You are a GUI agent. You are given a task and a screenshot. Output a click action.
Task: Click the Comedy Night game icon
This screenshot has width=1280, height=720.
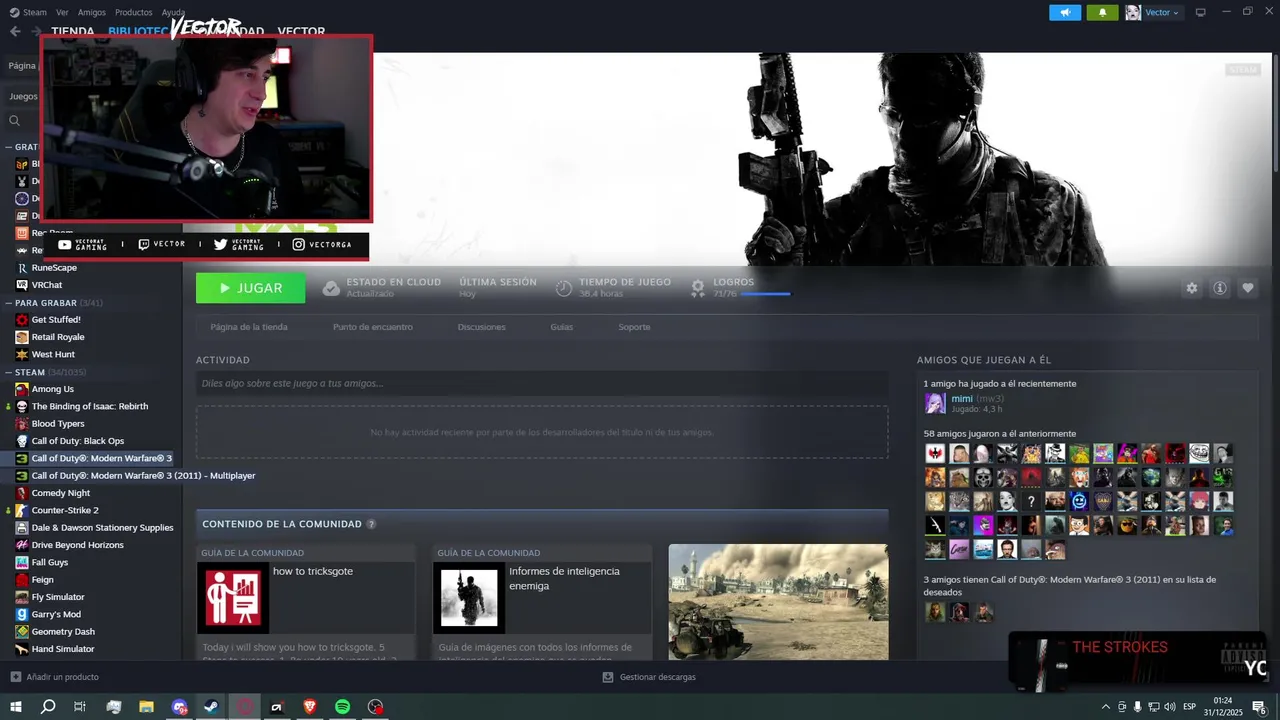click(22, 493)
